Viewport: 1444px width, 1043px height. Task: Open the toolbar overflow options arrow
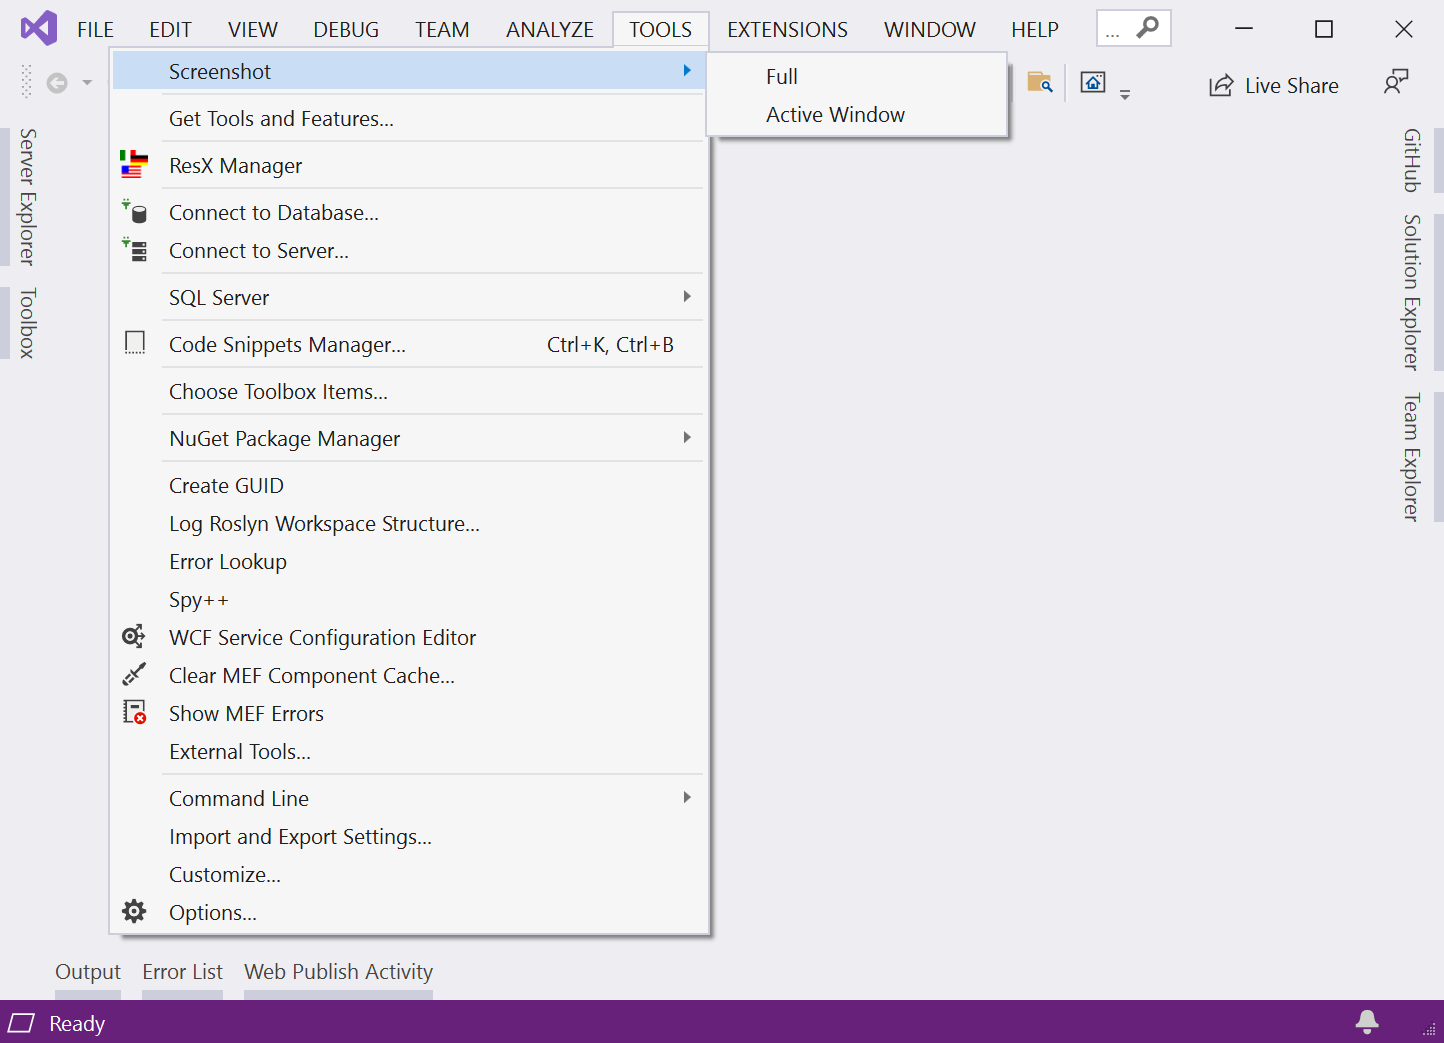tap(1125, 95)
